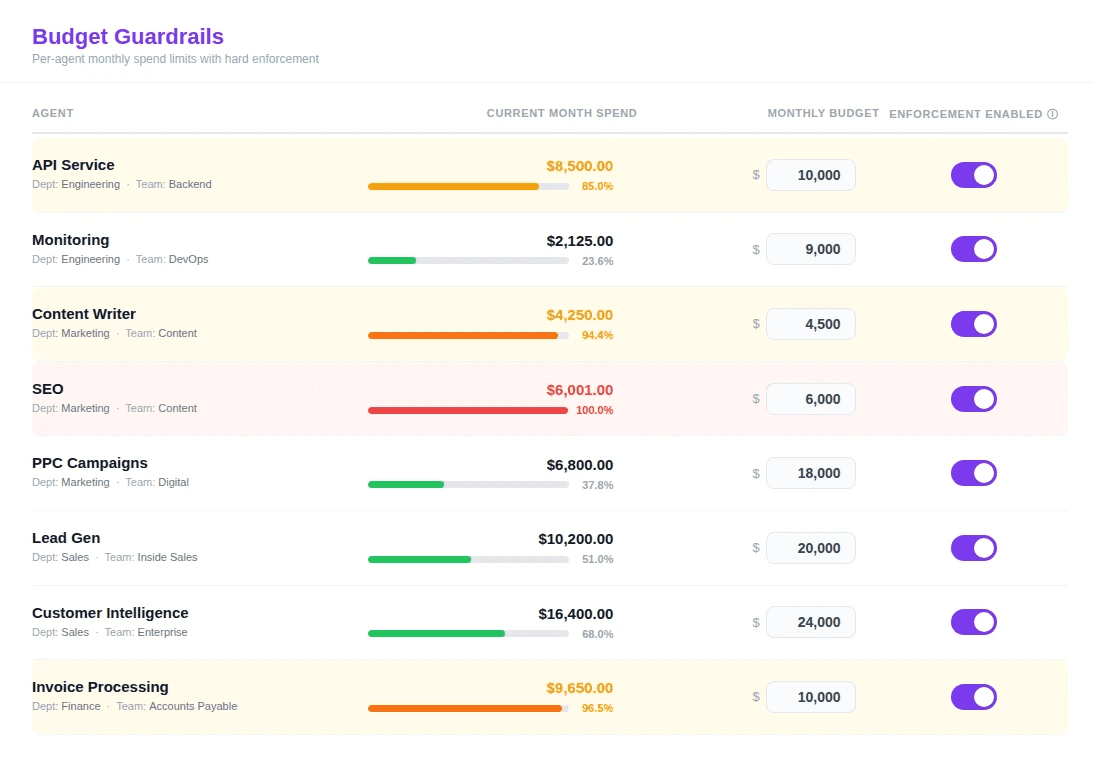
Task: Click the Enforcement Enabled info icon
Action: click(x=1053, y=114)
